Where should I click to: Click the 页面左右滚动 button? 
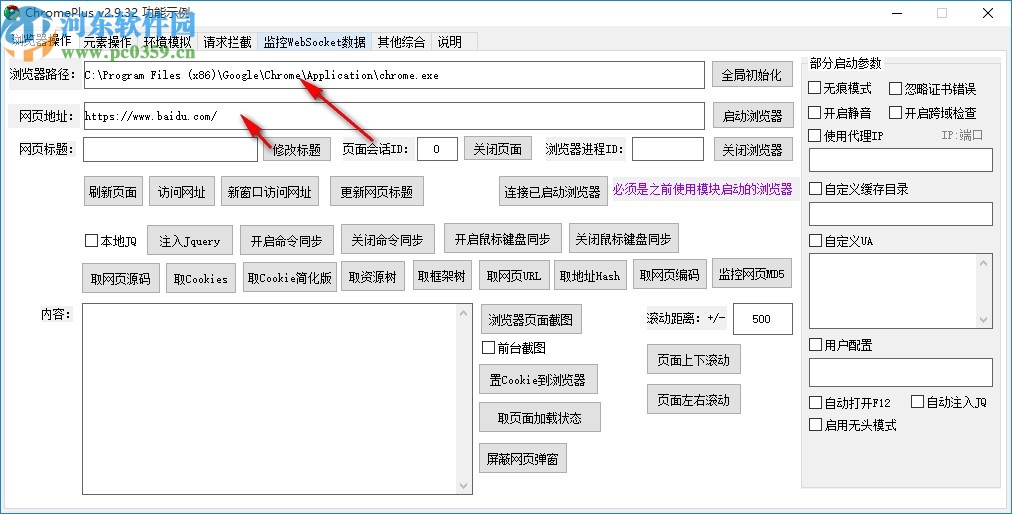coord(694,400)
